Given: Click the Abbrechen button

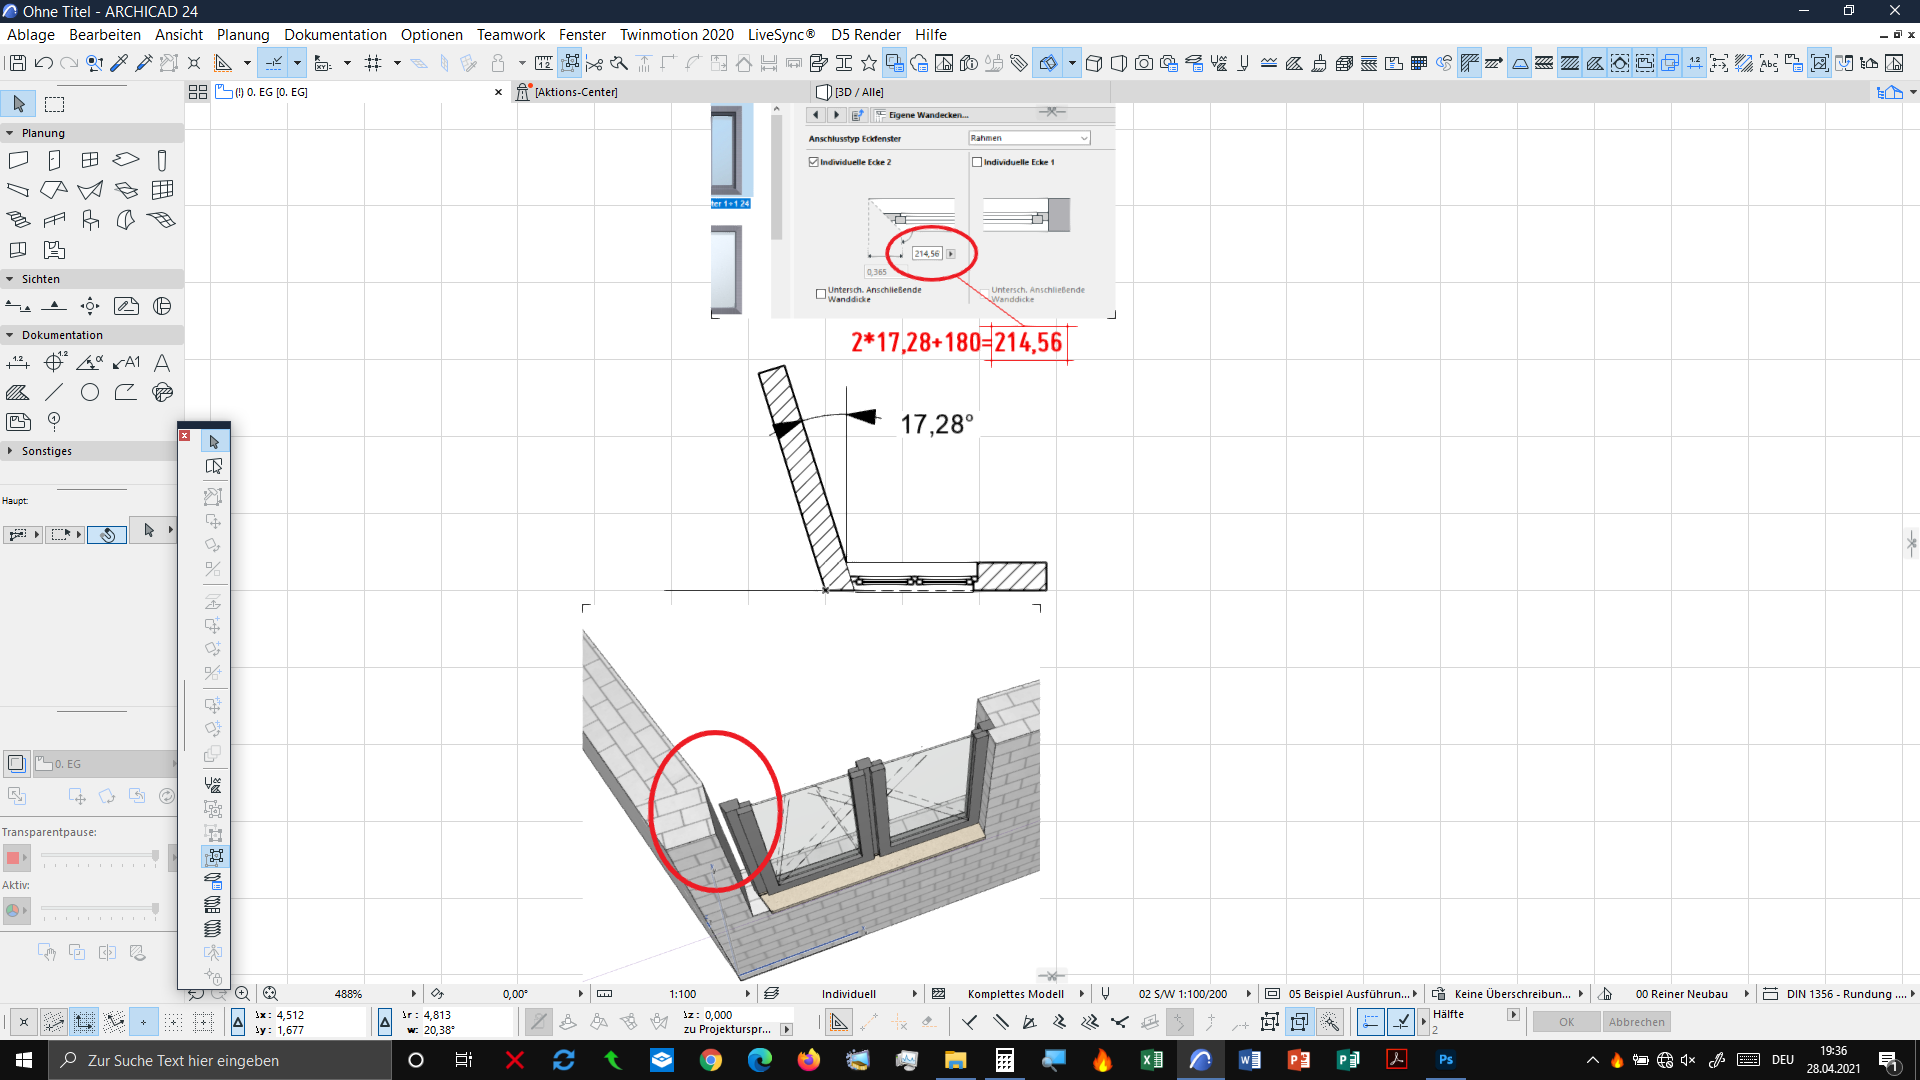Looking at the screenshot, I should 1636,1022.
